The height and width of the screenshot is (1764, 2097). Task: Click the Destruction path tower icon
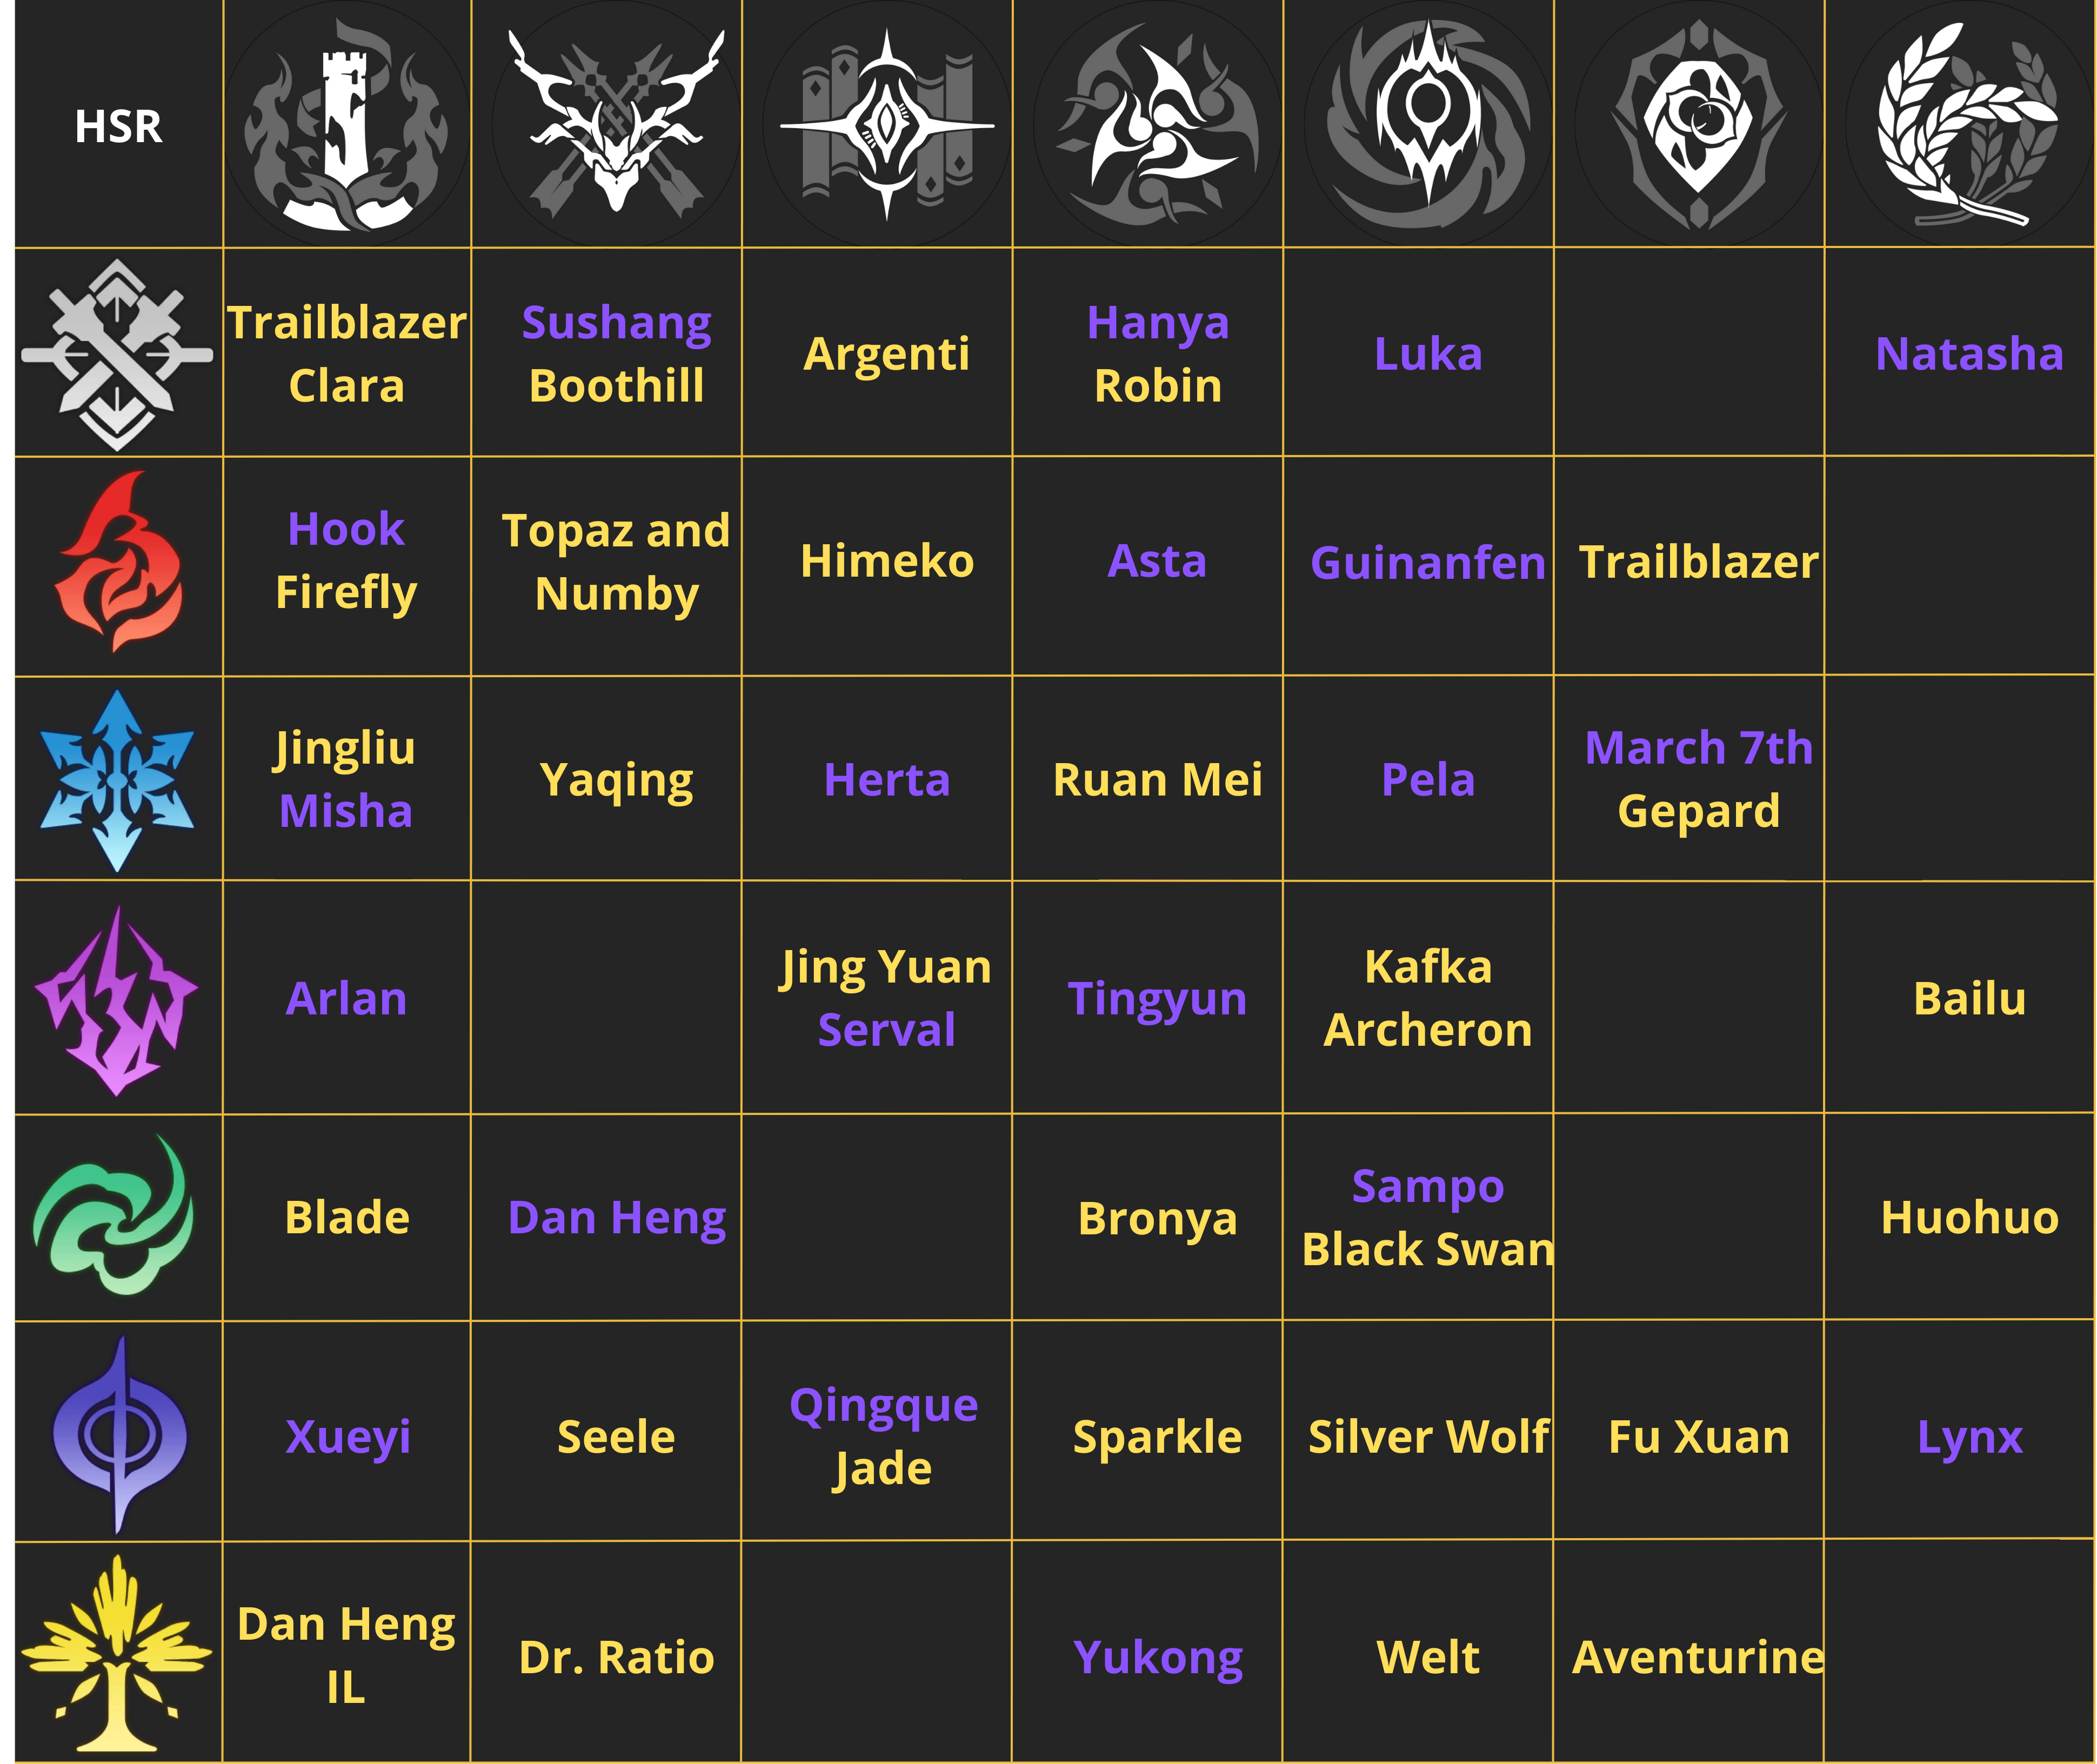pos(346,125)
